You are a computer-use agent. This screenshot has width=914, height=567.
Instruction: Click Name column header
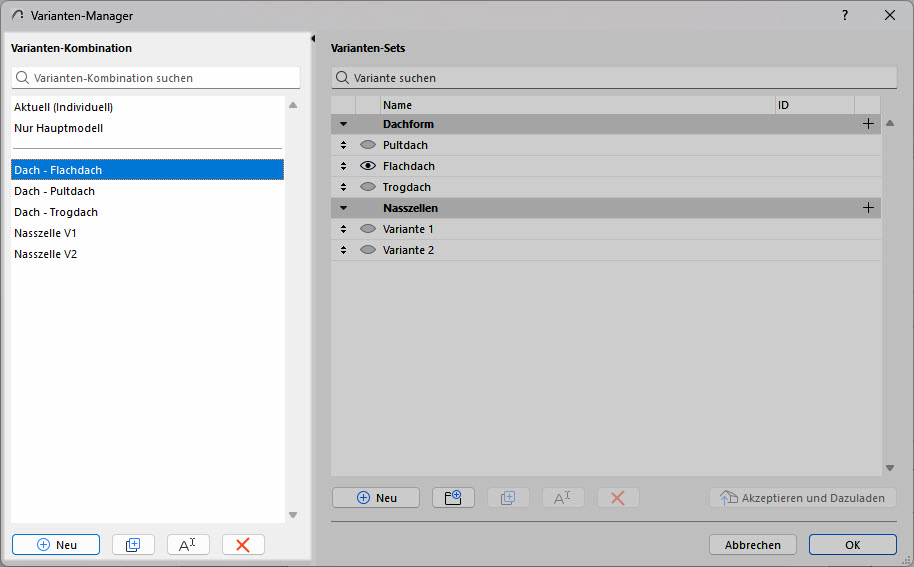point(578,105)
